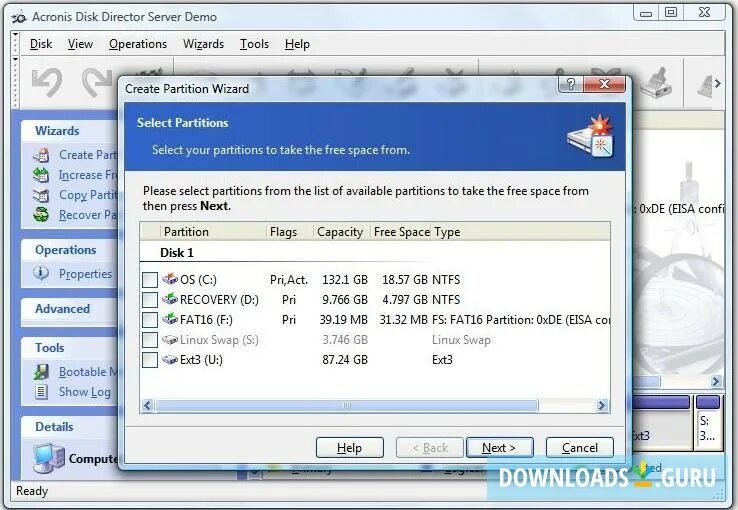
Task: Click the Recover Partitions link
Action: tap(88, 215)
